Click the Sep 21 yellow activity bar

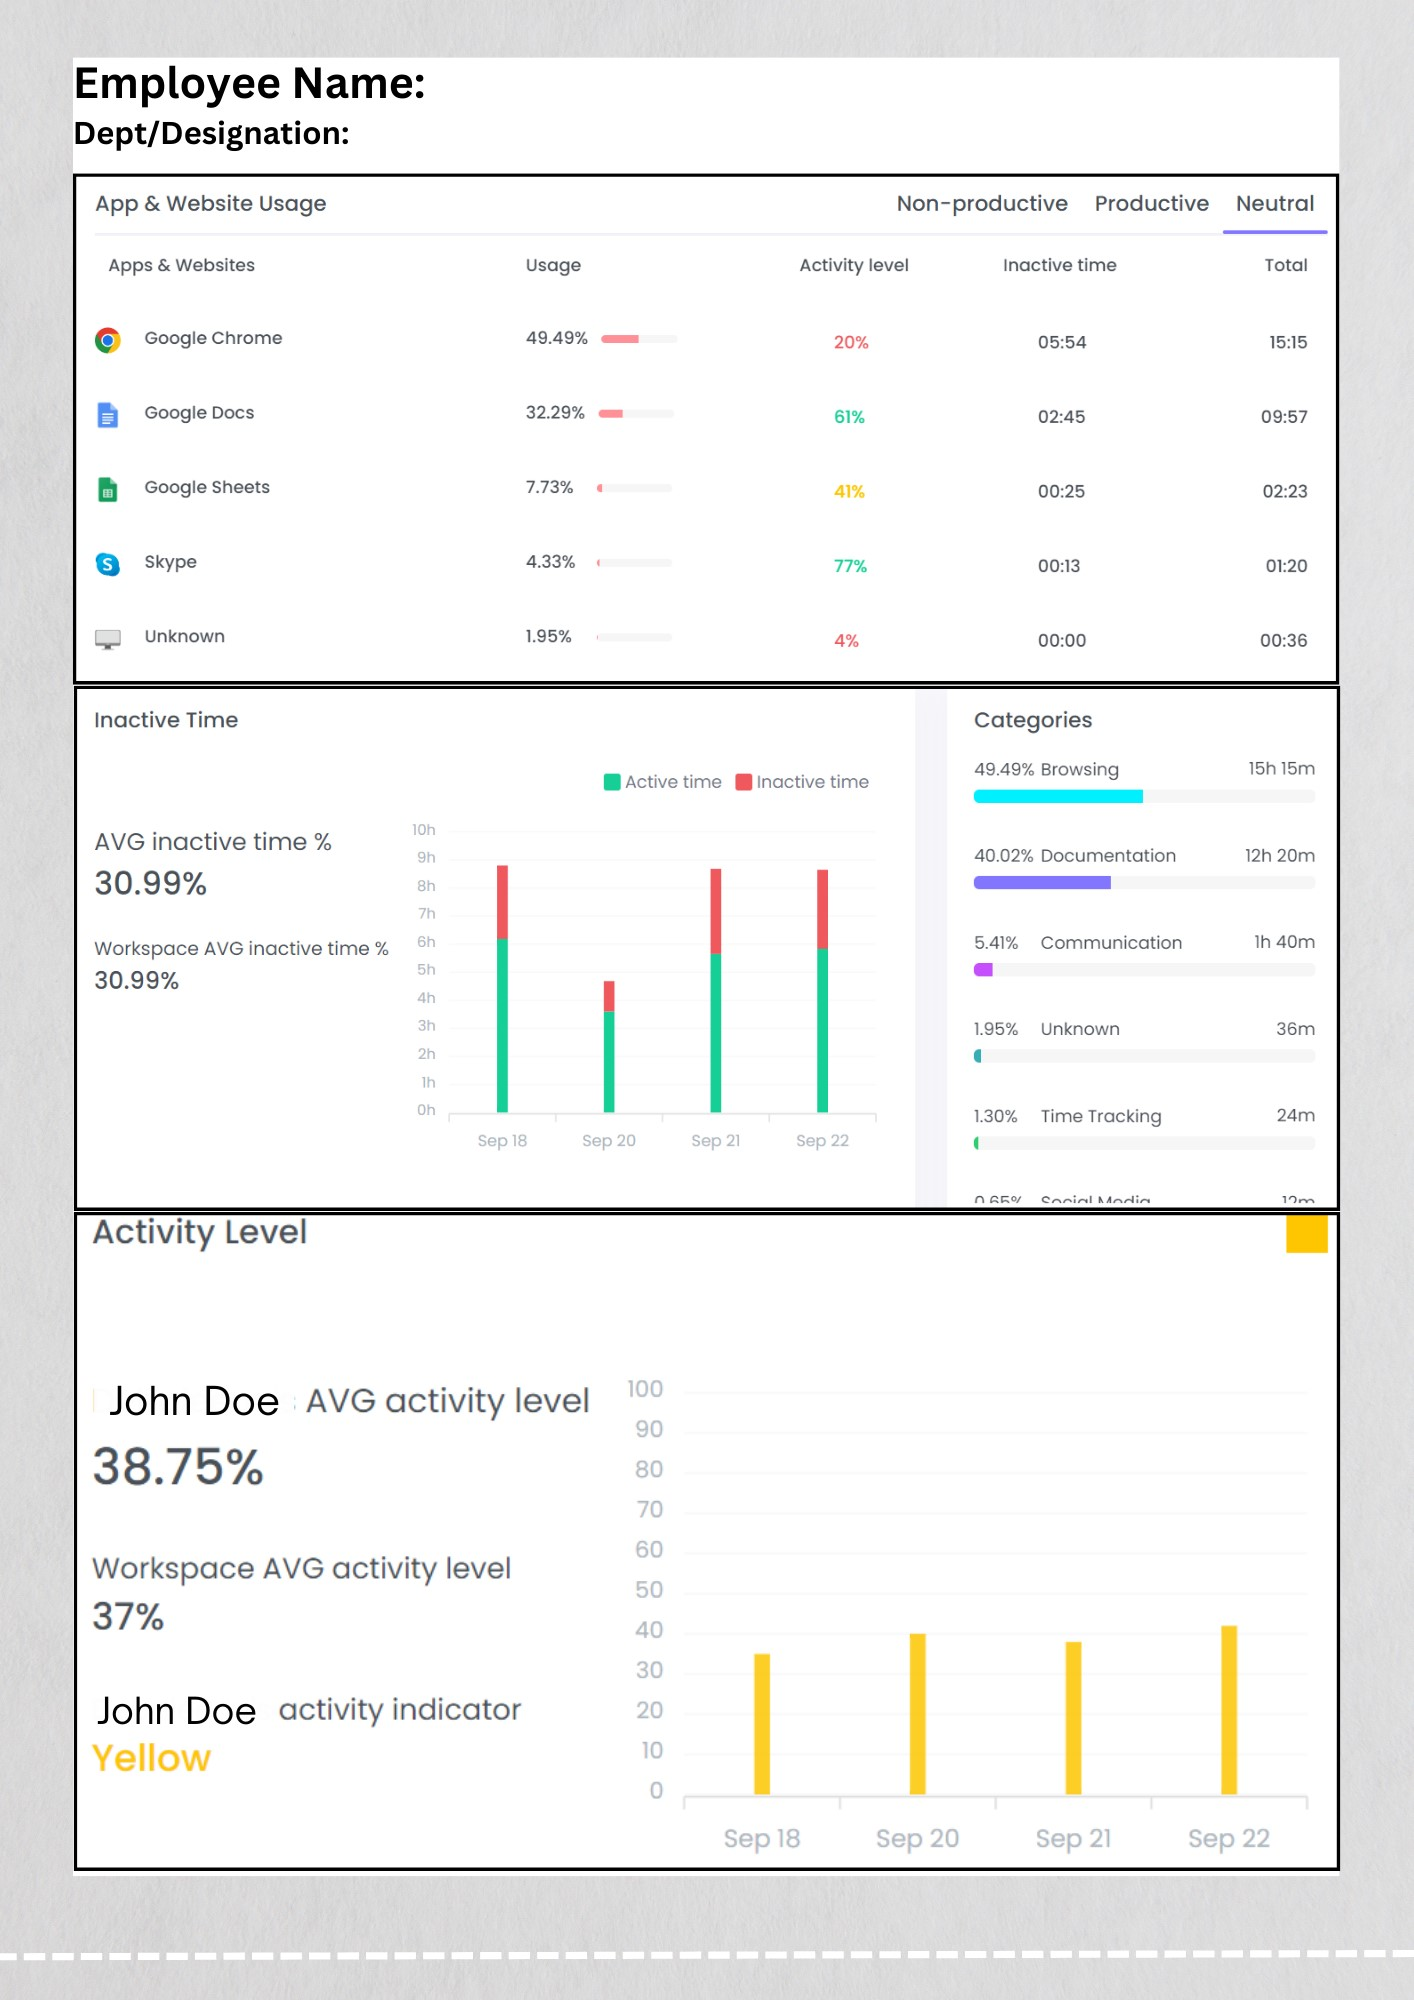tap(1073, 1718)
